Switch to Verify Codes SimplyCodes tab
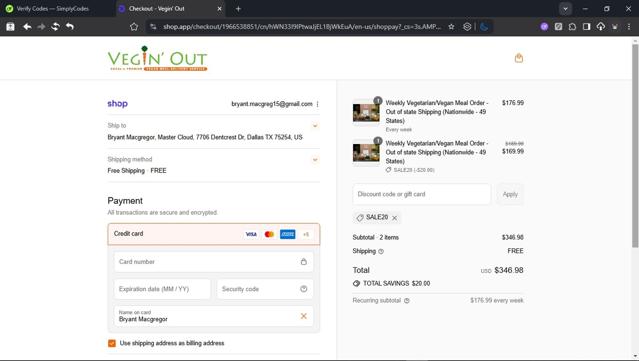 click(x=52, y=9)
